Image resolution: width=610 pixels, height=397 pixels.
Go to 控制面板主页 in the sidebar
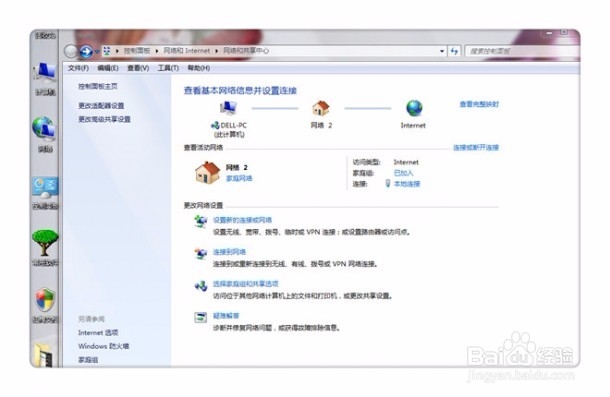(98, 86)
